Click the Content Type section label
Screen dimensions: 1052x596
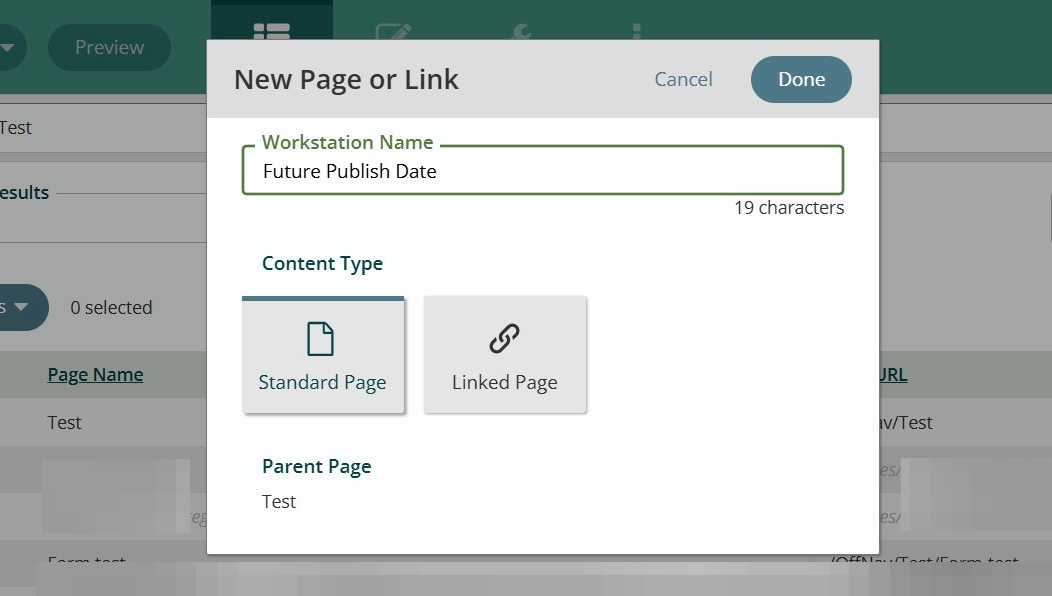pyautogui.click(x=322, y=264)
